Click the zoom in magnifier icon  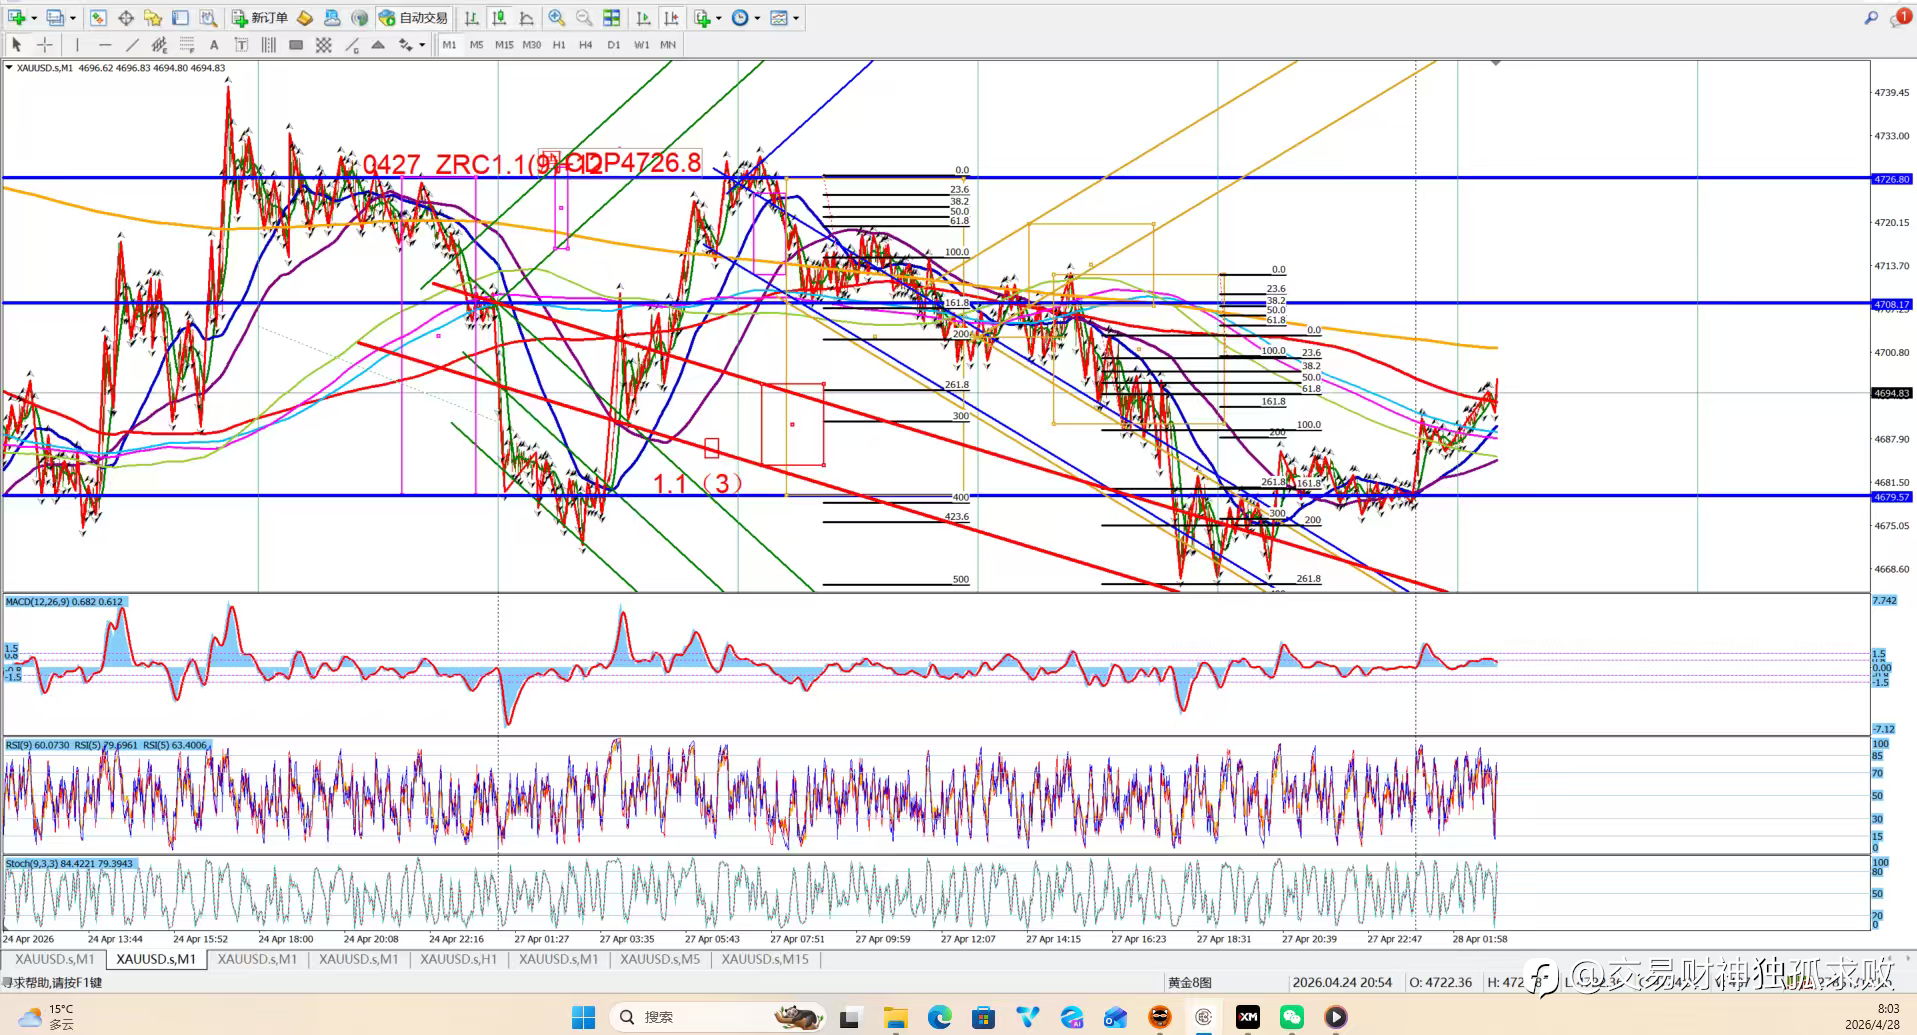tap(556, 18)
